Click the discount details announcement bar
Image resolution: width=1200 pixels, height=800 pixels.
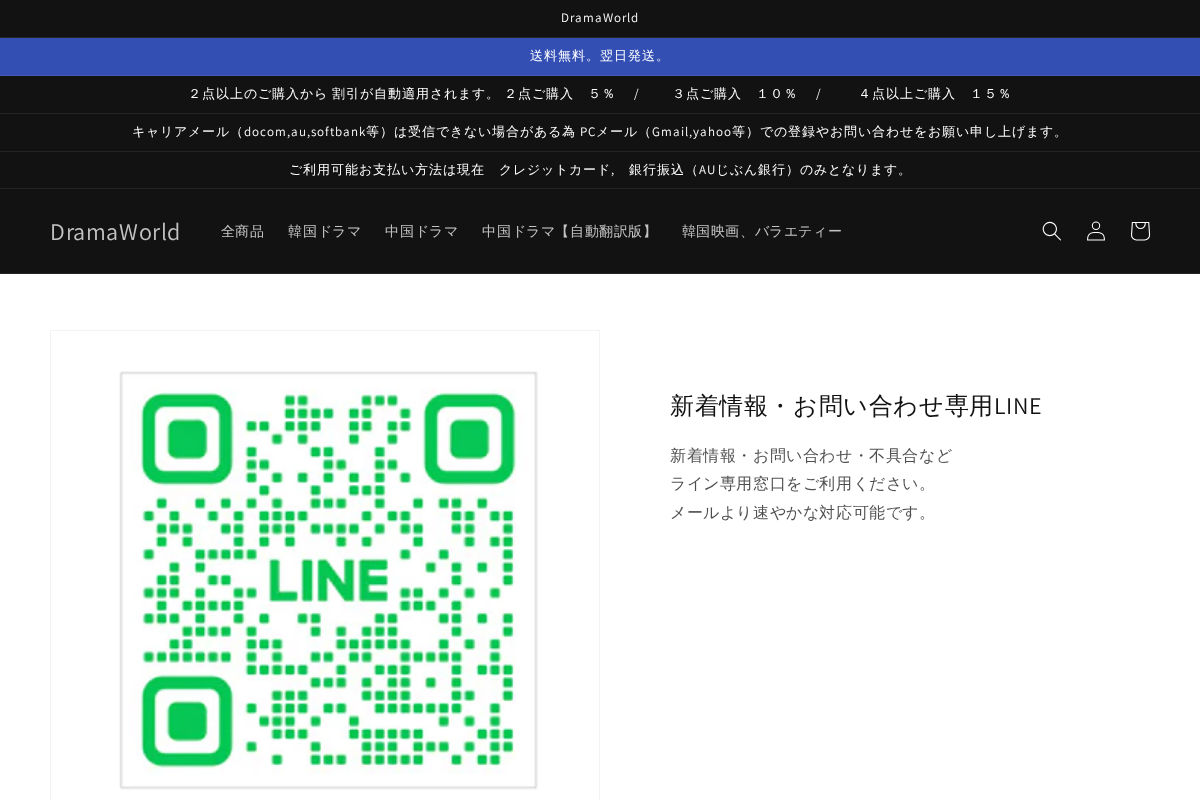click(600, 93)
